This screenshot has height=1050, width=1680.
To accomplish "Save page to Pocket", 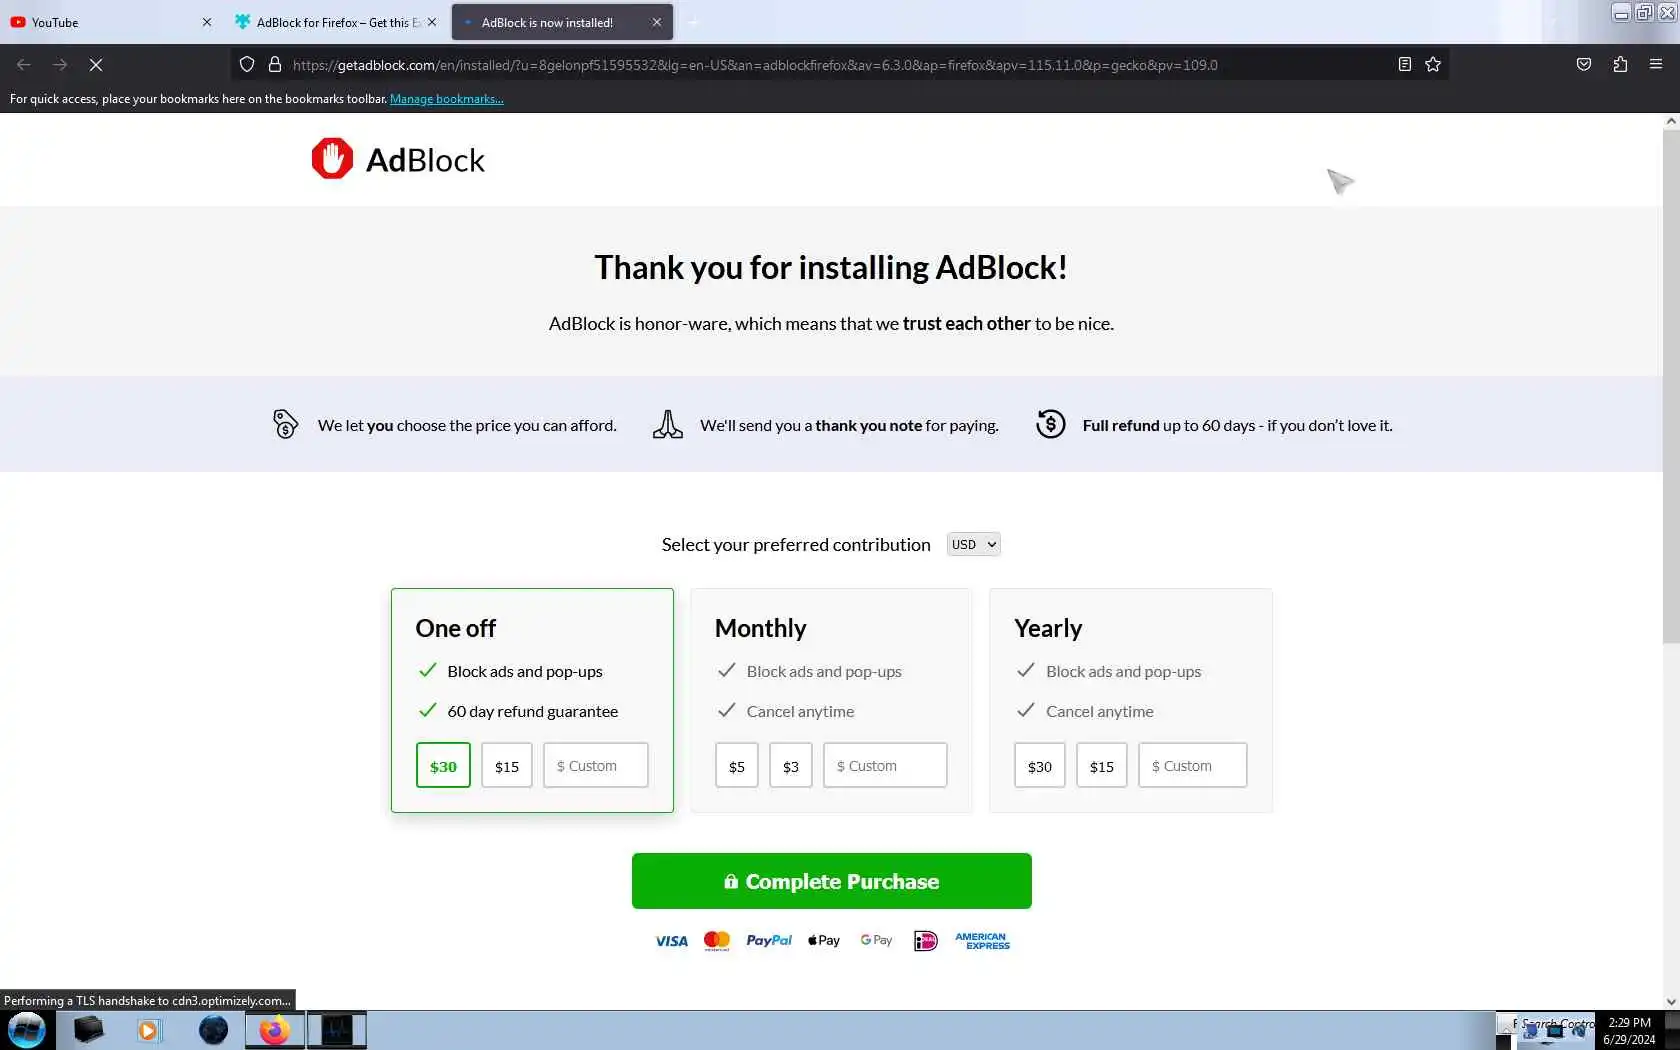I will 1584,65.
